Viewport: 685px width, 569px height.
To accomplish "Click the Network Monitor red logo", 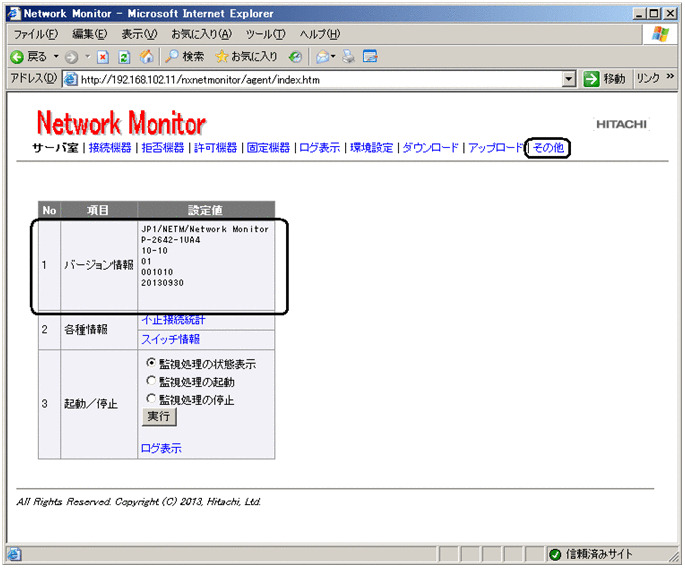I will click(121, 123).
